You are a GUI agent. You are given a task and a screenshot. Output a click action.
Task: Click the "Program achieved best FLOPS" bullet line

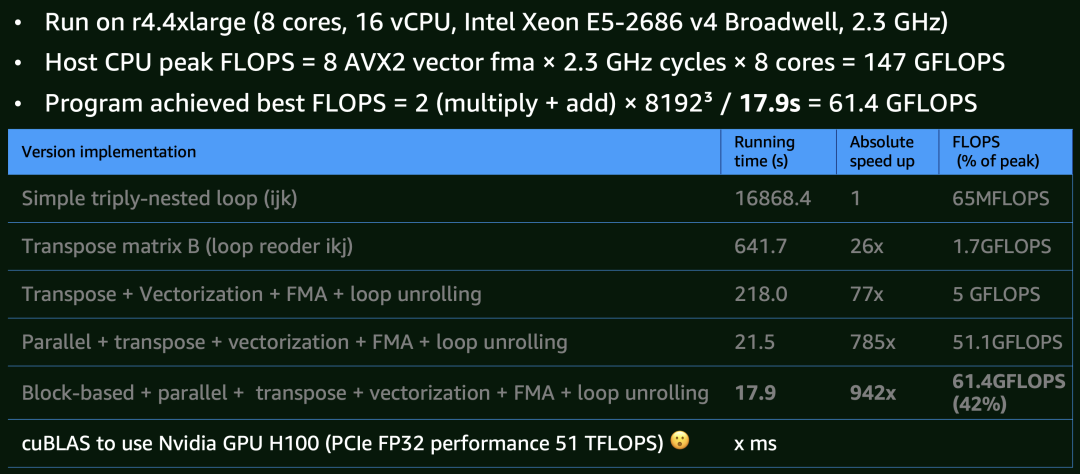tap(510, 103)
